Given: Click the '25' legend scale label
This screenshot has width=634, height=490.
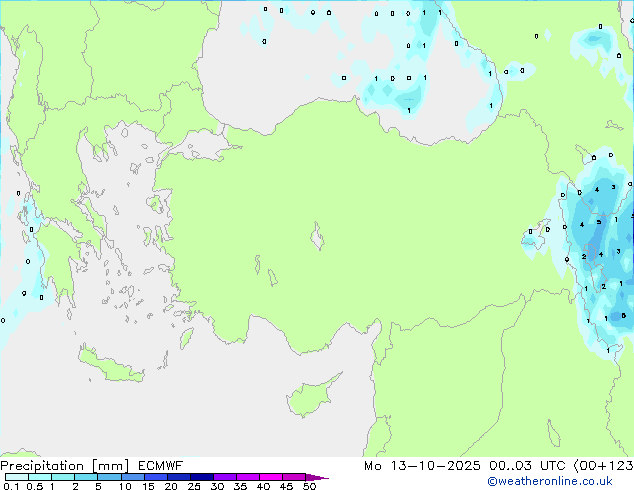Looking at the screenshot, I should click(x=194, y=486).
